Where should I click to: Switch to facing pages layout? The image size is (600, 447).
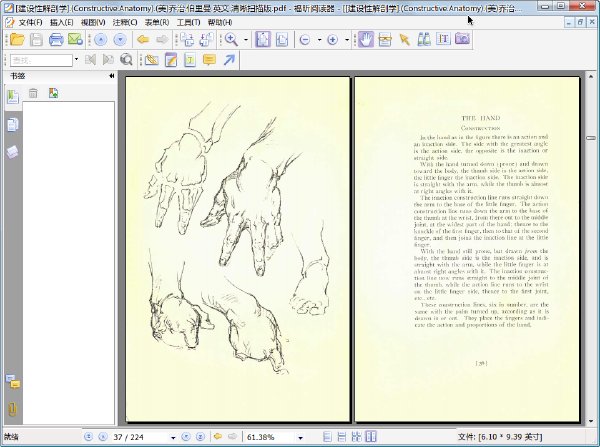click(371, 437)
